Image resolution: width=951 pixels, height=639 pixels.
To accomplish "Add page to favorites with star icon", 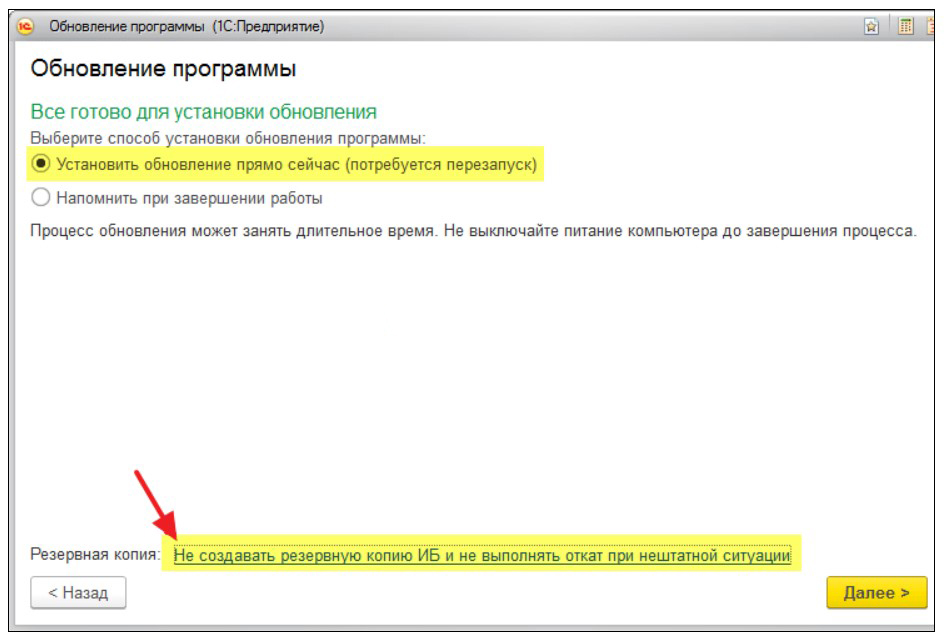I will (x=872, y=27).
